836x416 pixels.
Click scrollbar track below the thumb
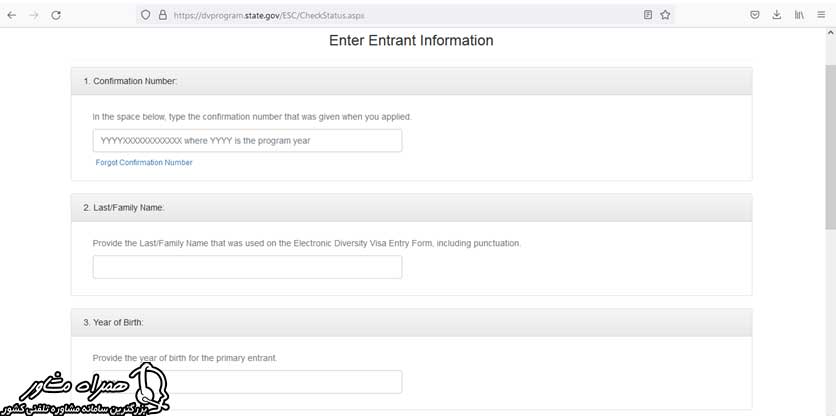(829, 320)
